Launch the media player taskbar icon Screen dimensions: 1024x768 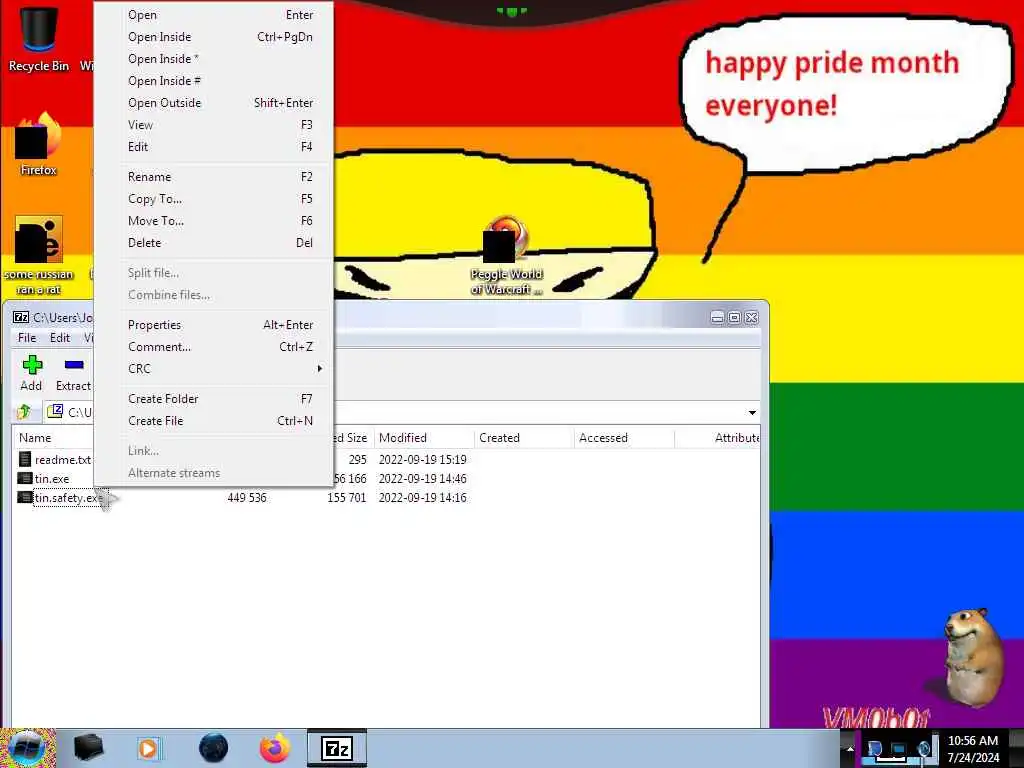(x=148, y=748)
